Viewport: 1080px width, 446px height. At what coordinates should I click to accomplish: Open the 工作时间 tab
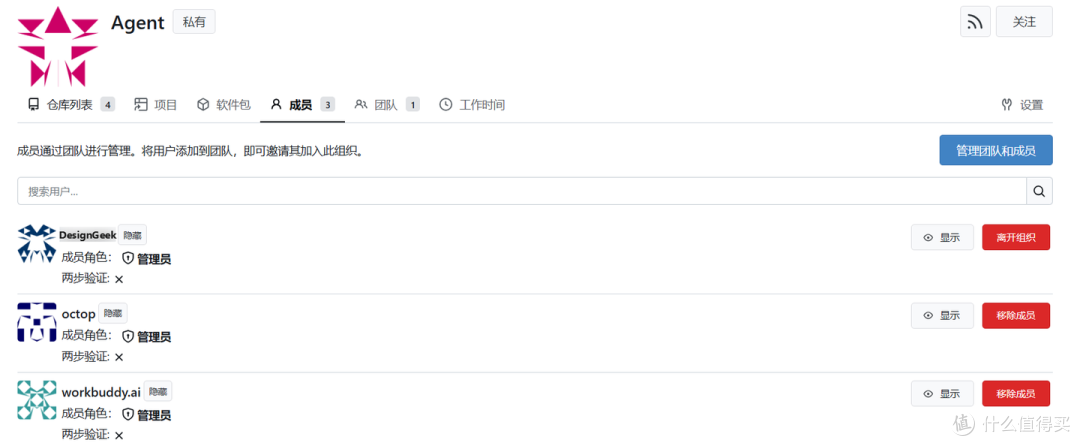point(472,105)
